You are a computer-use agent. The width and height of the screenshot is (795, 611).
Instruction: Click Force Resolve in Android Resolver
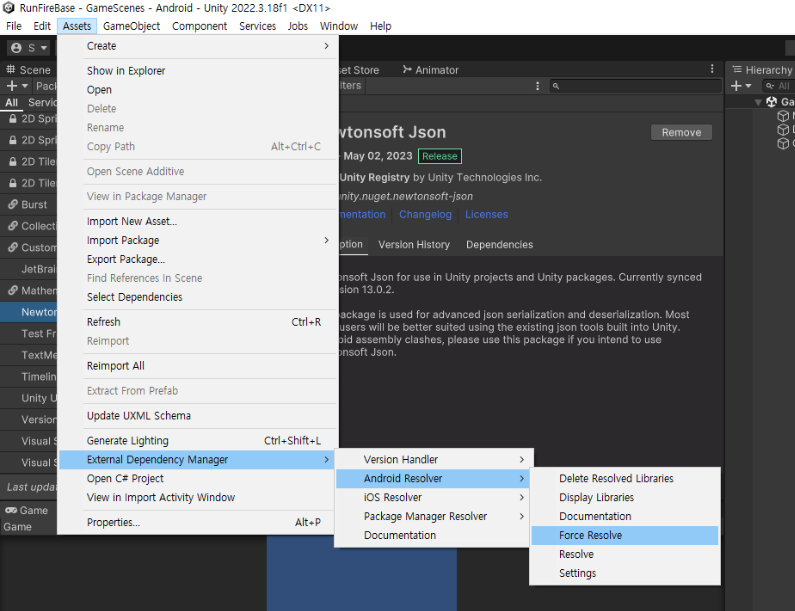(625, 535)
